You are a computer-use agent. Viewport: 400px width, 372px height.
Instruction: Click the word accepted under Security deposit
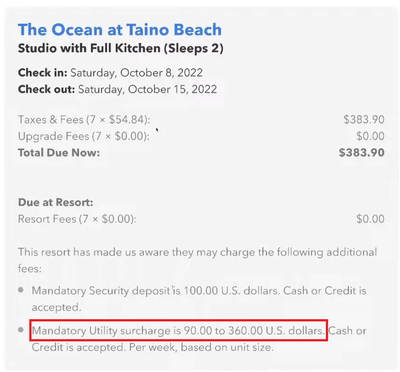click(56, 307)
